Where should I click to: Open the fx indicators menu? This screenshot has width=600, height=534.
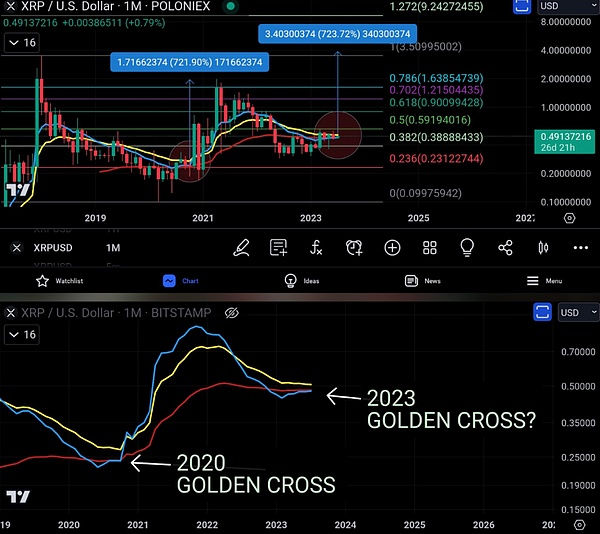coord(316,248)
